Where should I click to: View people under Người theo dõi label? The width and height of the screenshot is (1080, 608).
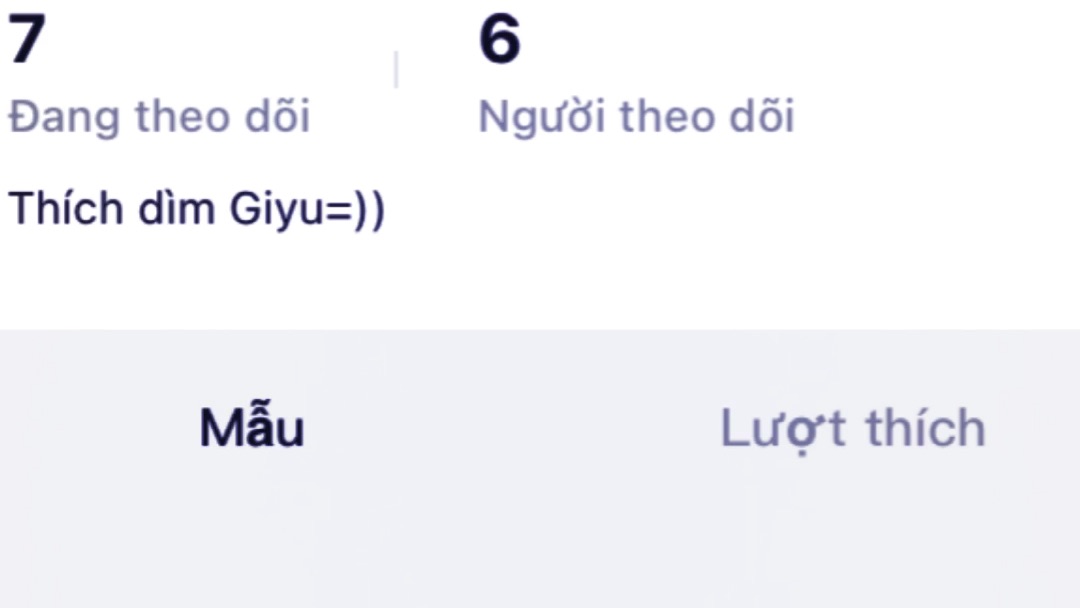point(636,116)
